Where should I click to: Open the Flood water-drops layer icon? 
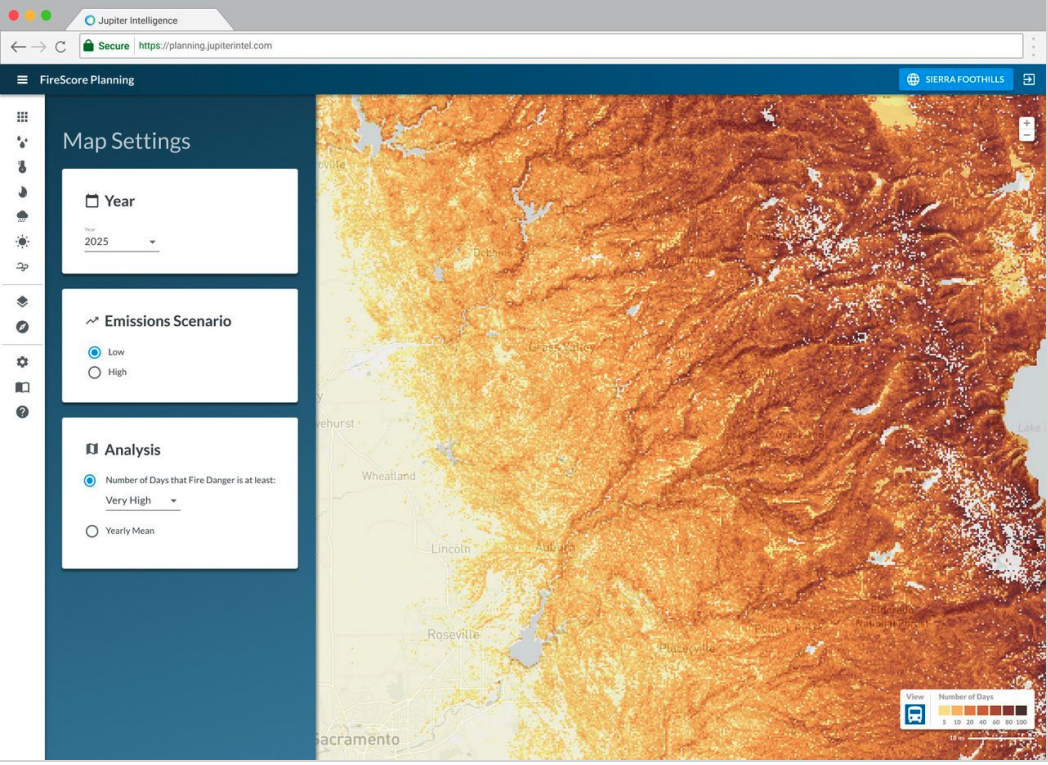(x=22, y=141)
